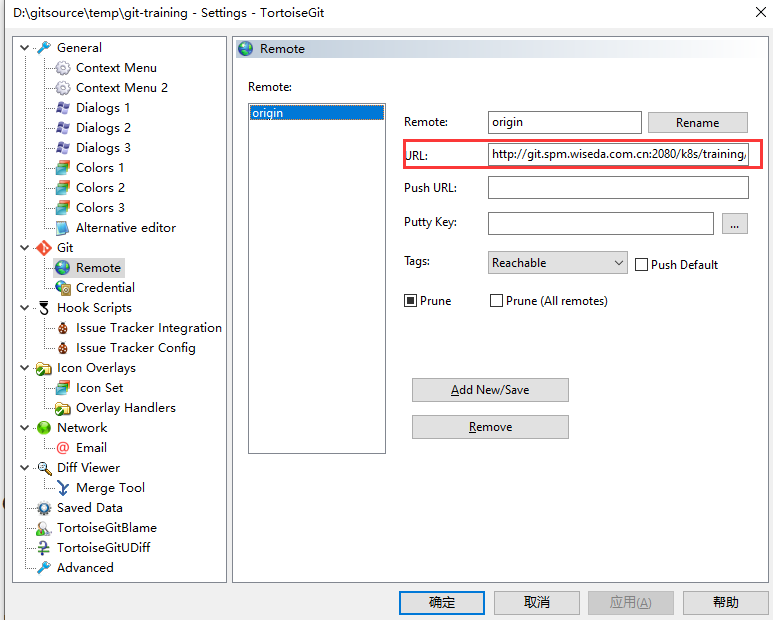This screenshot has width=773, height=620.
Task: Click the Hook Scripts hook icon
Action: [44, 308]
